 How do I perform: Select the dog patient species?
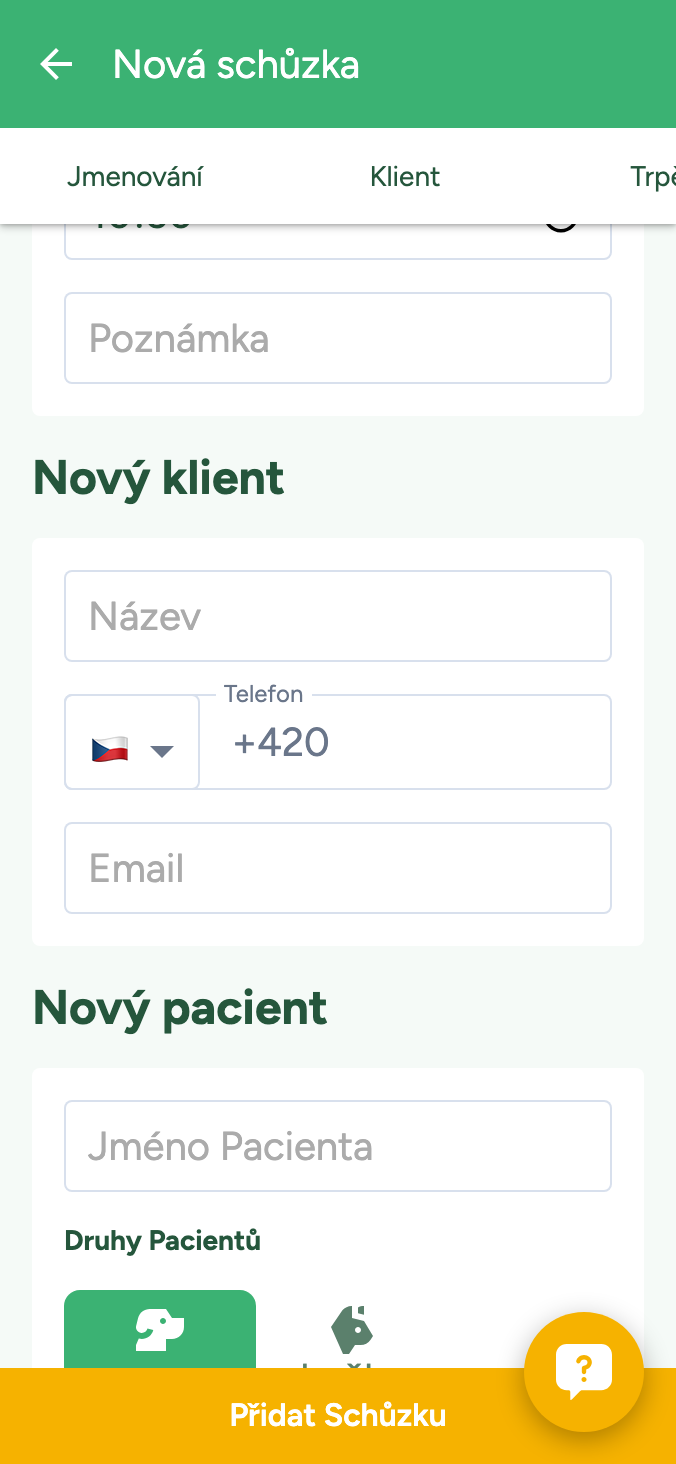coord(160,1330)
